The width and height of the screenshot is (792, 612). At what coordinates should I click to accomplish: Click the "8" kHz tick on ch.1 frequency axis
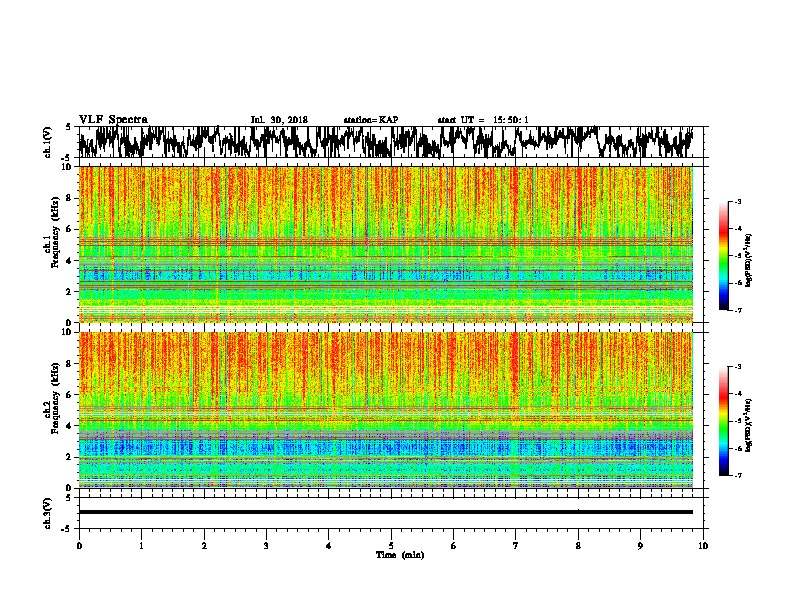pos(70,198)
